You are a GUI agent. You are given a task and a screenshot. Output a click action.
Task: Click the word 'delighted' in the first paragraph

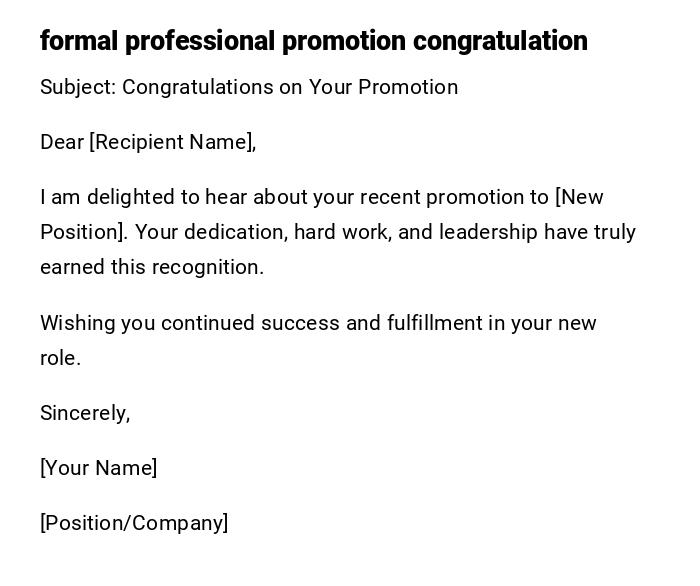tap(133, 197)
